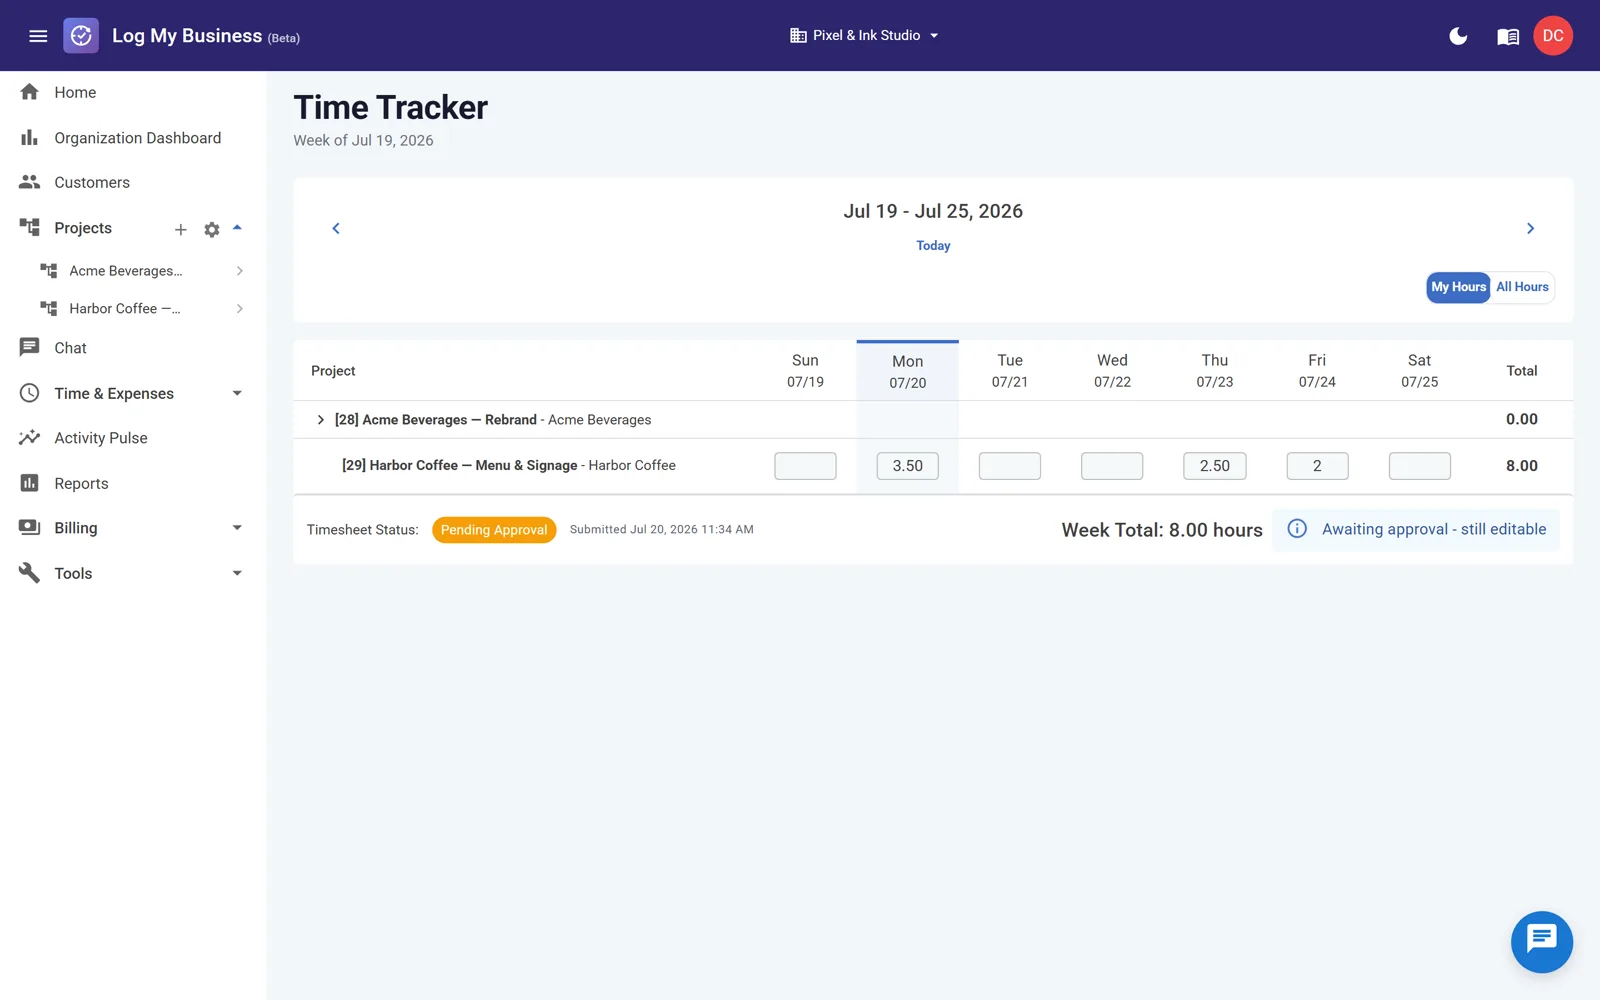
Task: Click the Time & Expenses clock icon
Action: [x=30, y=393]
